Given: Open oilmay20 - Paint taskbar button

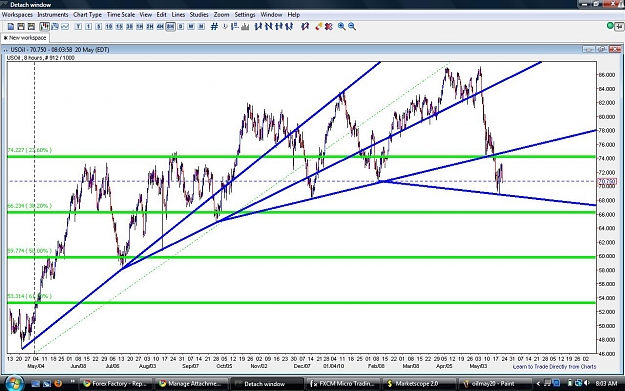Looking at the screenshot, I should pos(494,384).
